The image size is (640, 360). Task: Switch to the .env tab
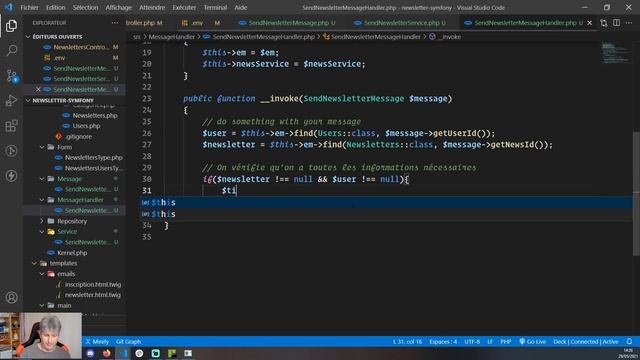(x=198, y=23)
